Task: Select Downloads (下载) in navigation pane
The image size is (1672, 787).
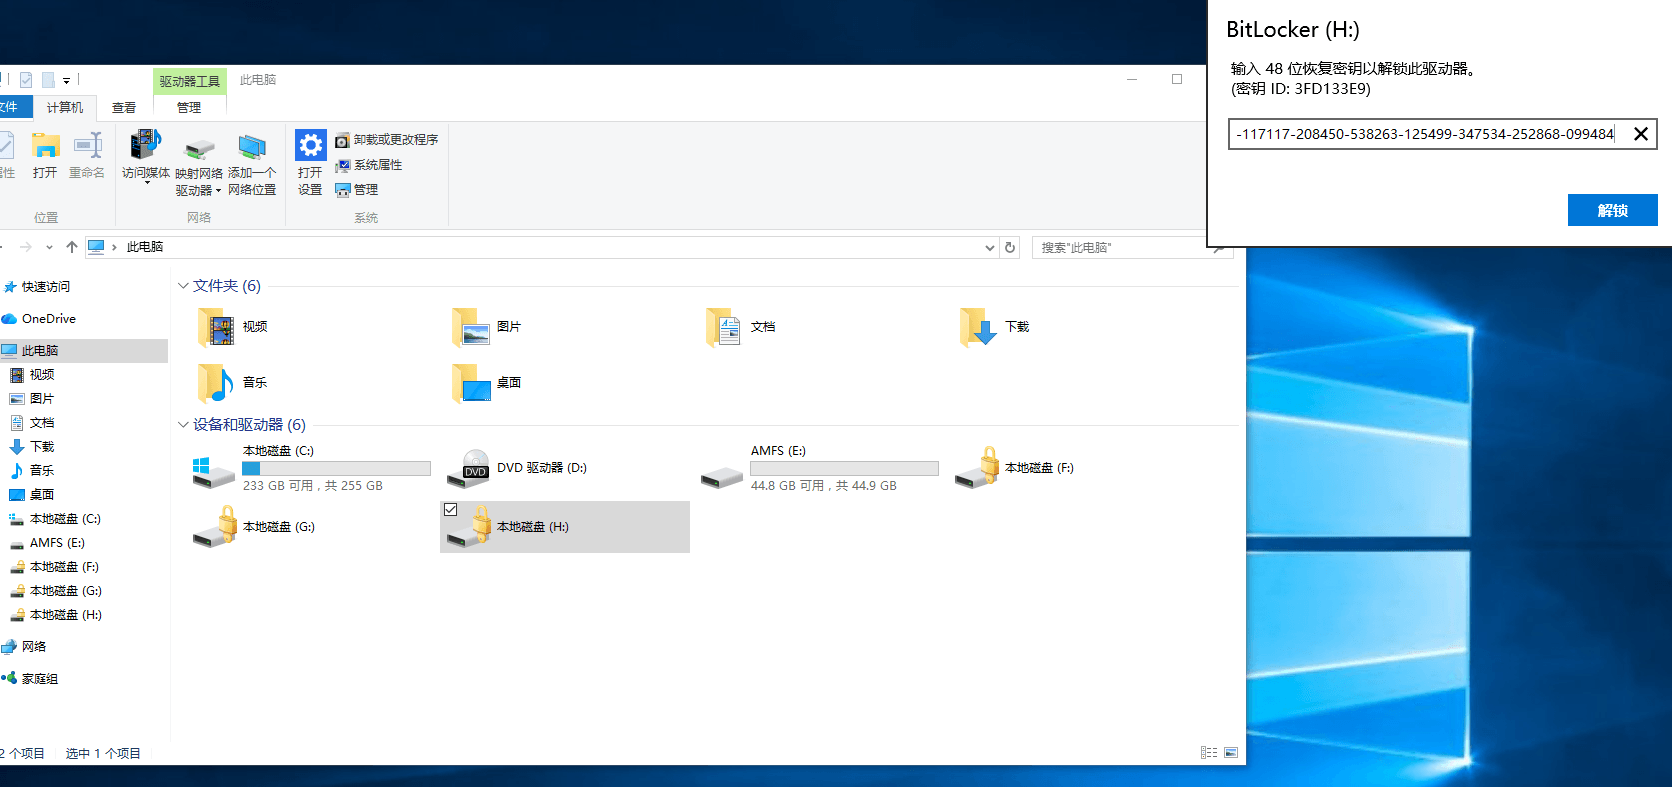Action: tap(42, 447)
